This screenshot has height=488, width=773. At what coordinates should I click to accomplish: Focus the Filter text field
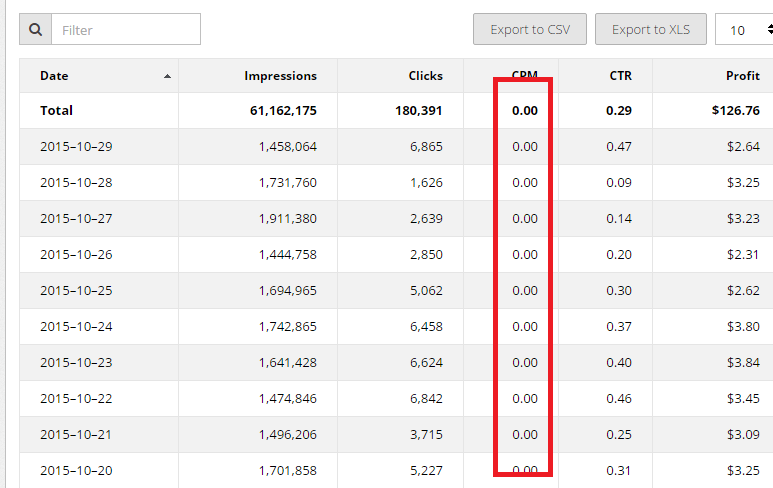125,30
